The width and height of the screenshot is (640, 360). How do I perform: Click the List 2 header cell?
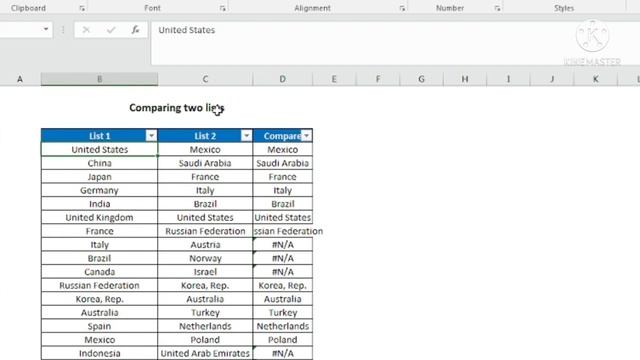click(x=205, y=136)
